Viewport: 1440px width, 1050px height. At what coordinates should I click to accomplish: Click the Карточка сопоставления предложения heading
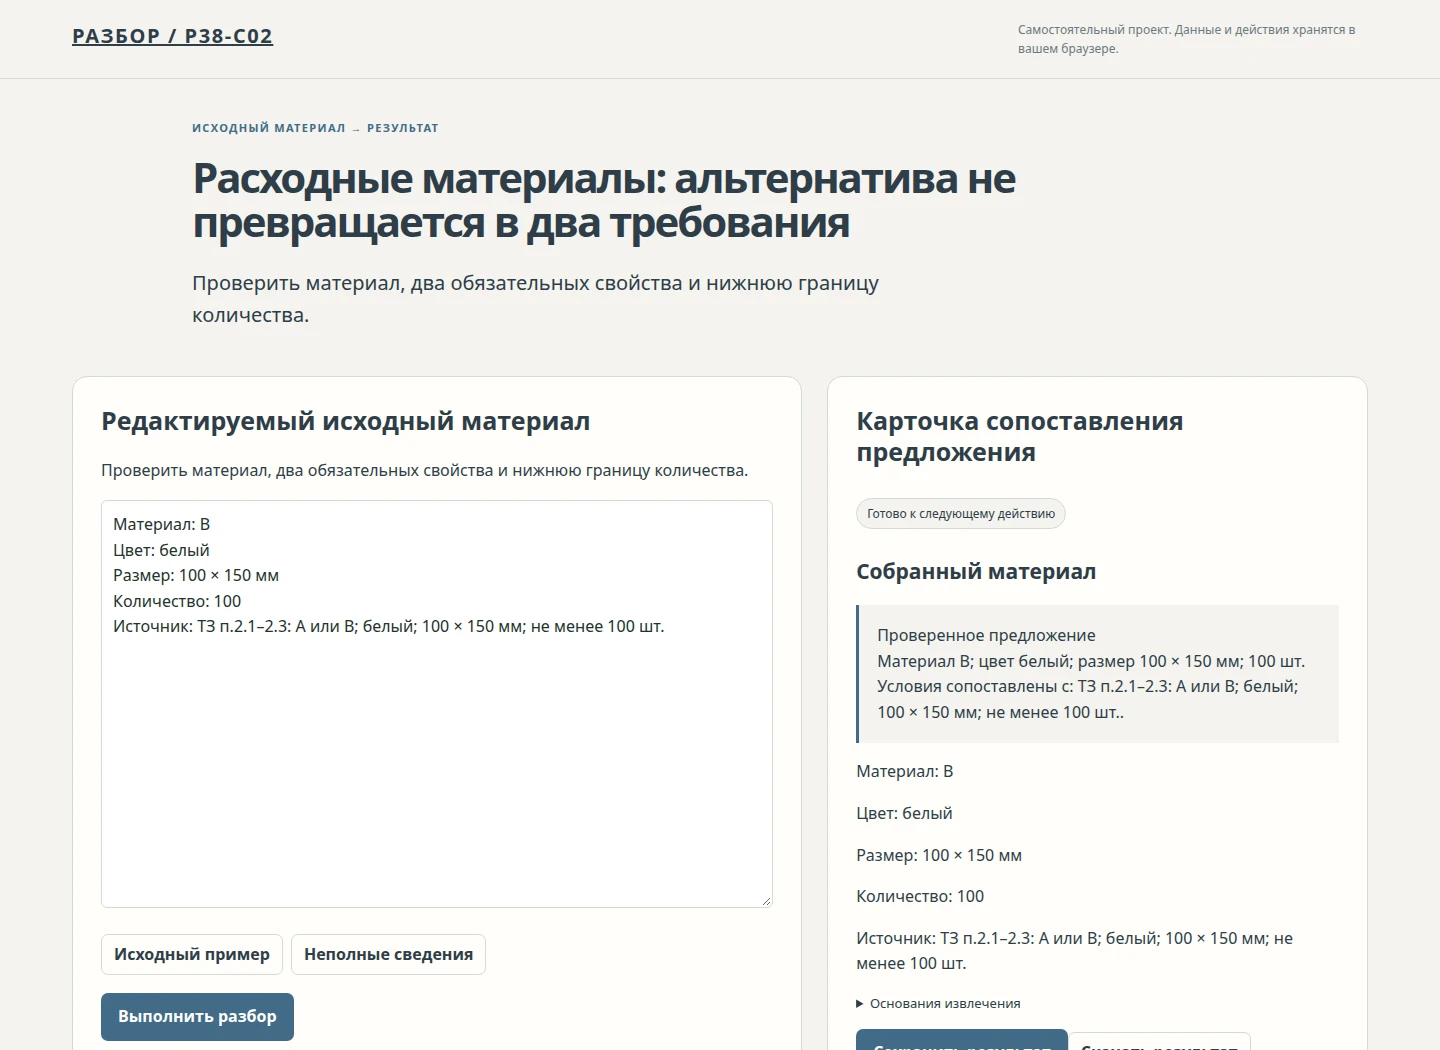[1020, 437]
